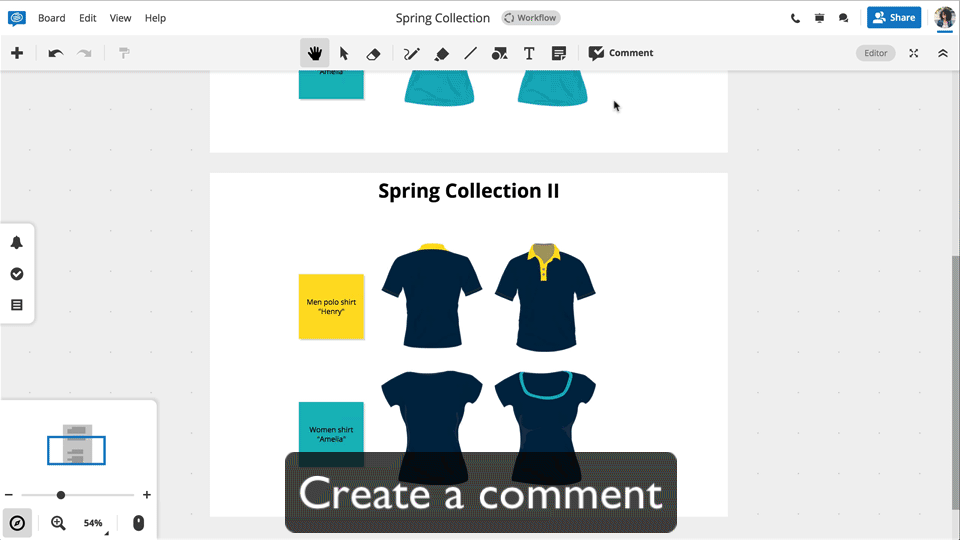
Task: Select the arrow Select tool
Action: (x=344, y=53)
